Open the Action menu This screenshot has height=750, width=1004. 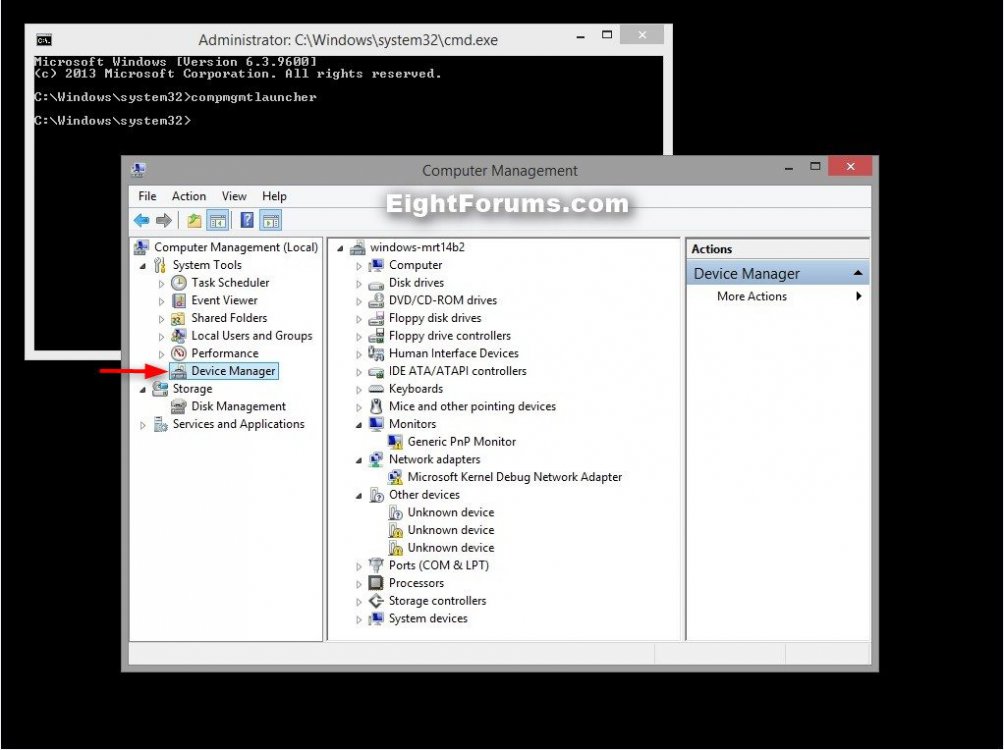pyautogui.click(x=188, y=197)
